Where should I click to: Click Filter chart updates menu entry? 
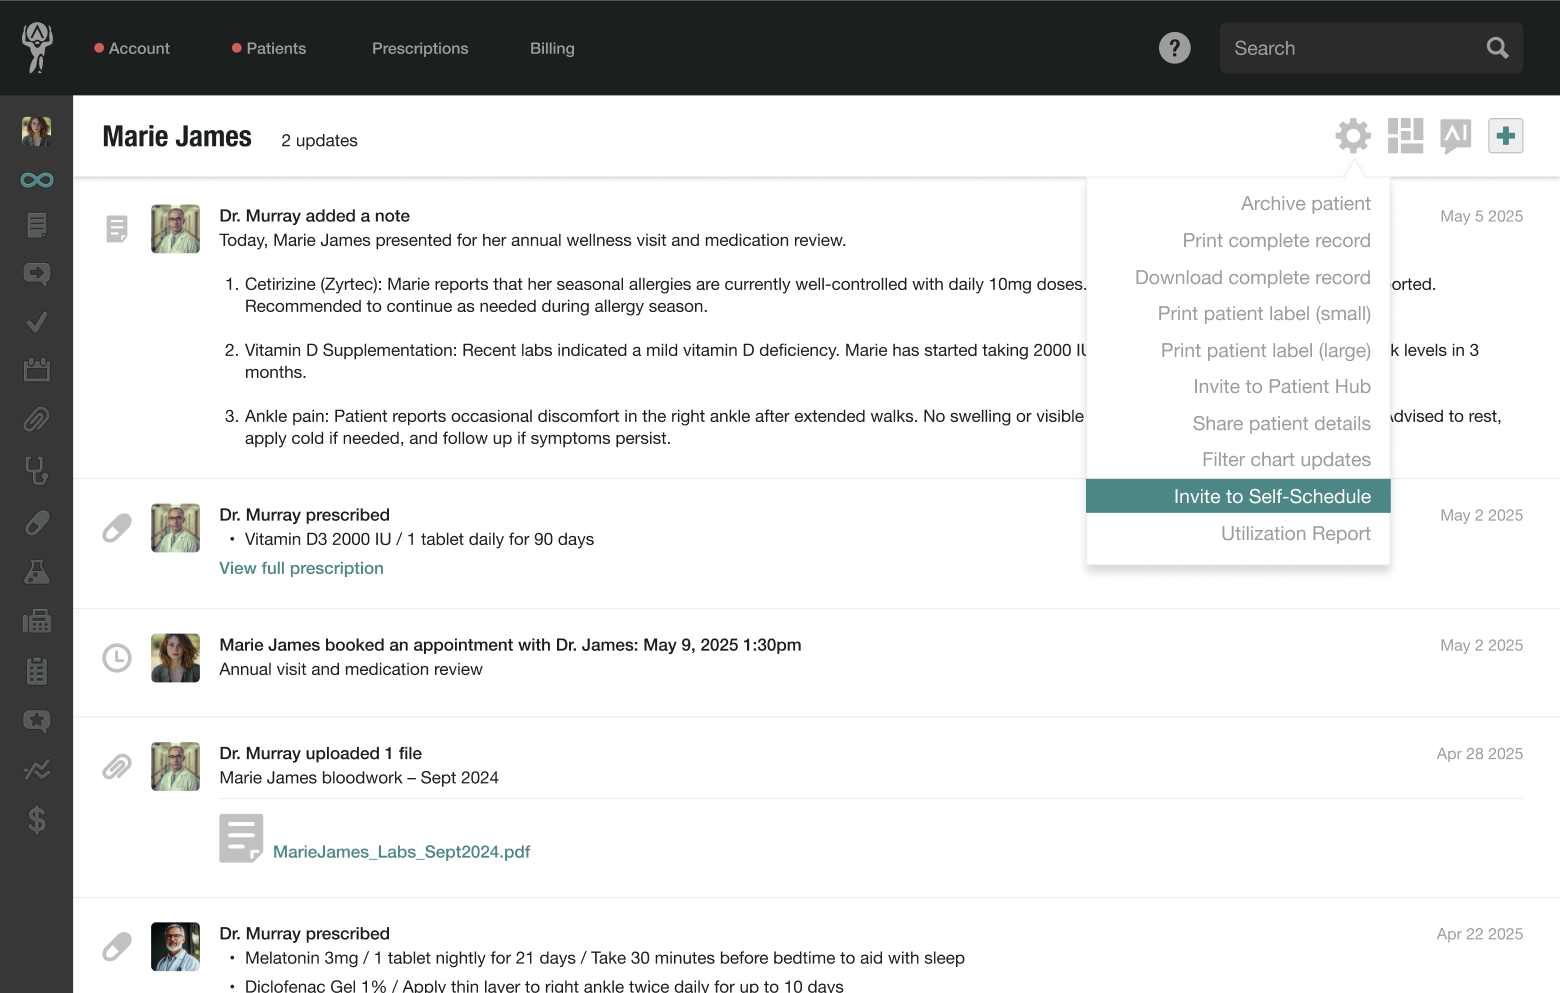[x=1286, y=460]
